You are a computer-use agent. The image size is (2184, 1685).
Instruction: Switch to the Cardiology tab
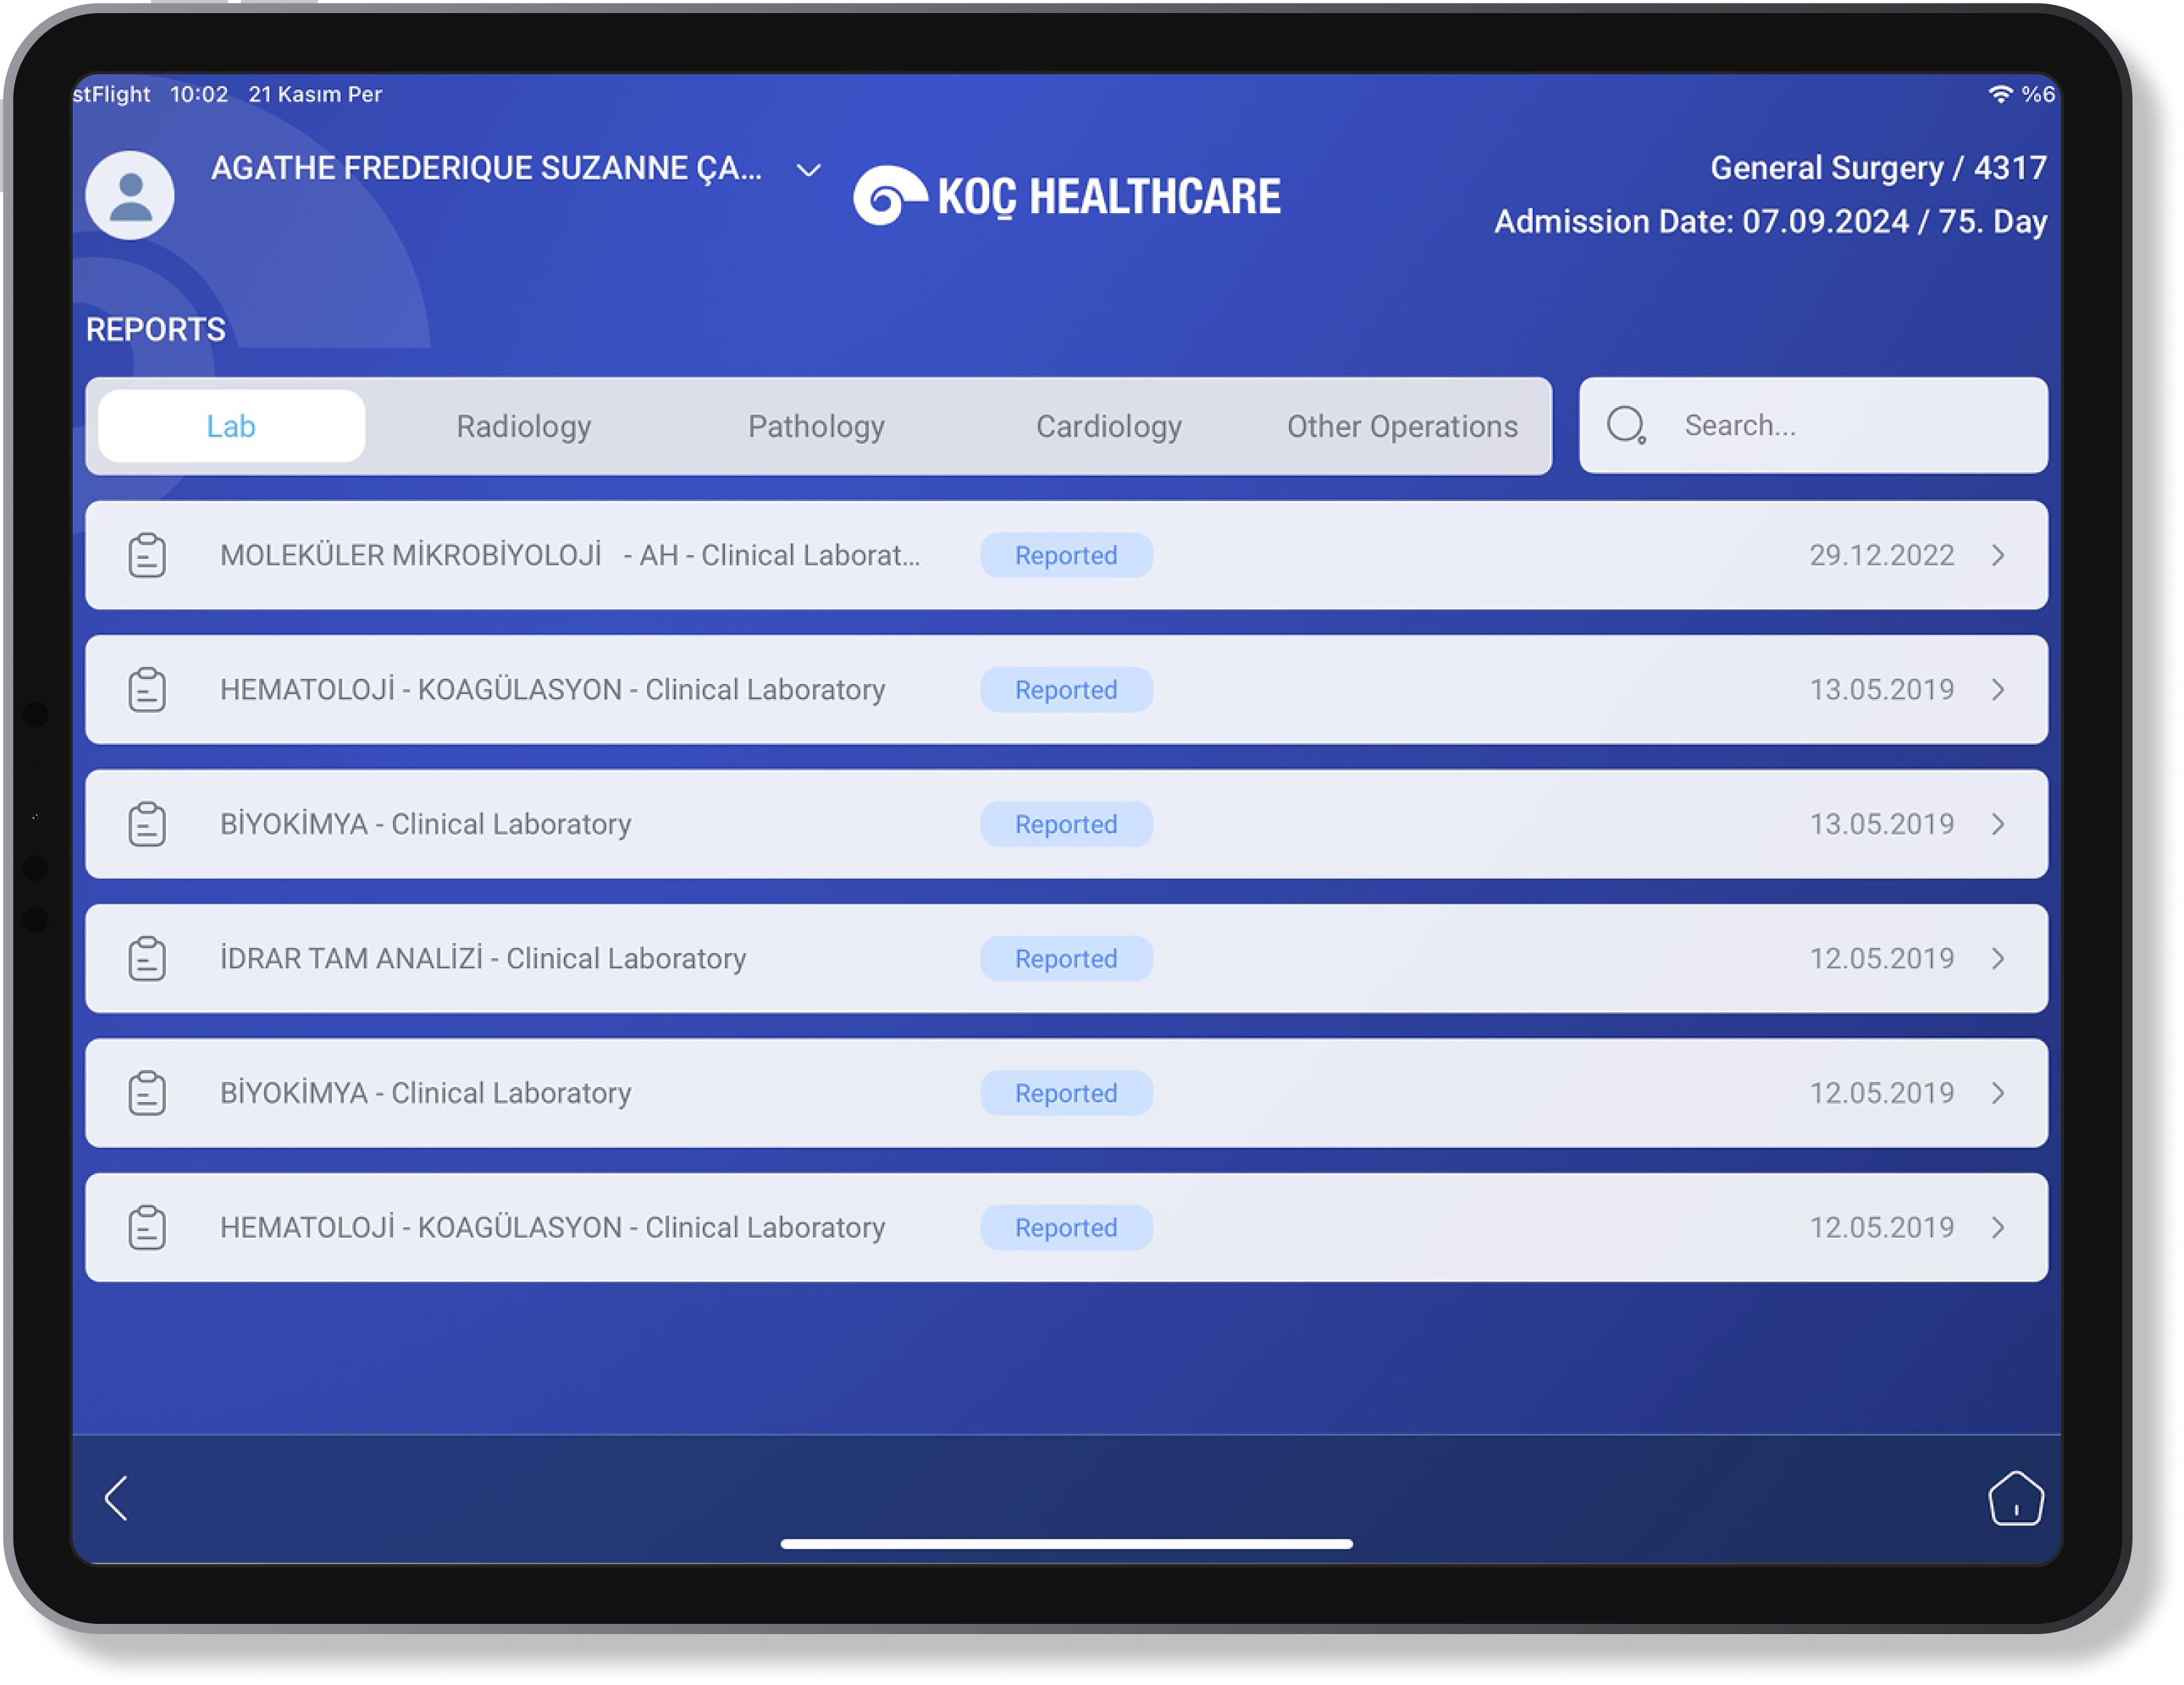pos(1108,426)
